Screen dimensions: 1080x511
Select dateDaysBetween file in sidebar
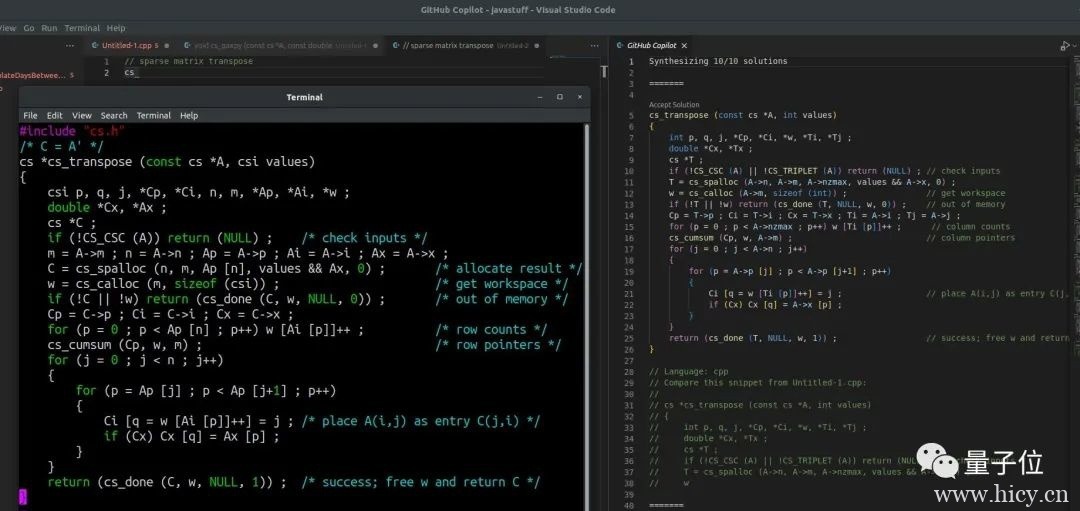coord(30,75)
